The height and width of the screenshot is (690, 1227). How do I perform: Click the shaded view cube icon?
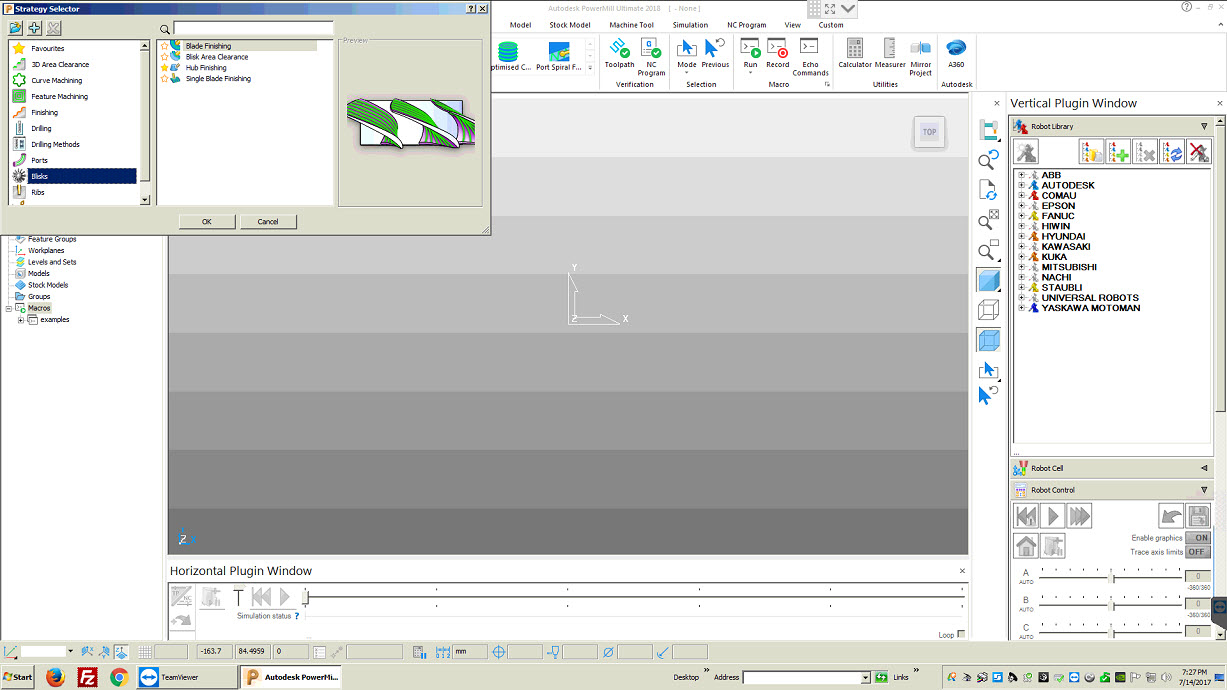click(988, 281)
